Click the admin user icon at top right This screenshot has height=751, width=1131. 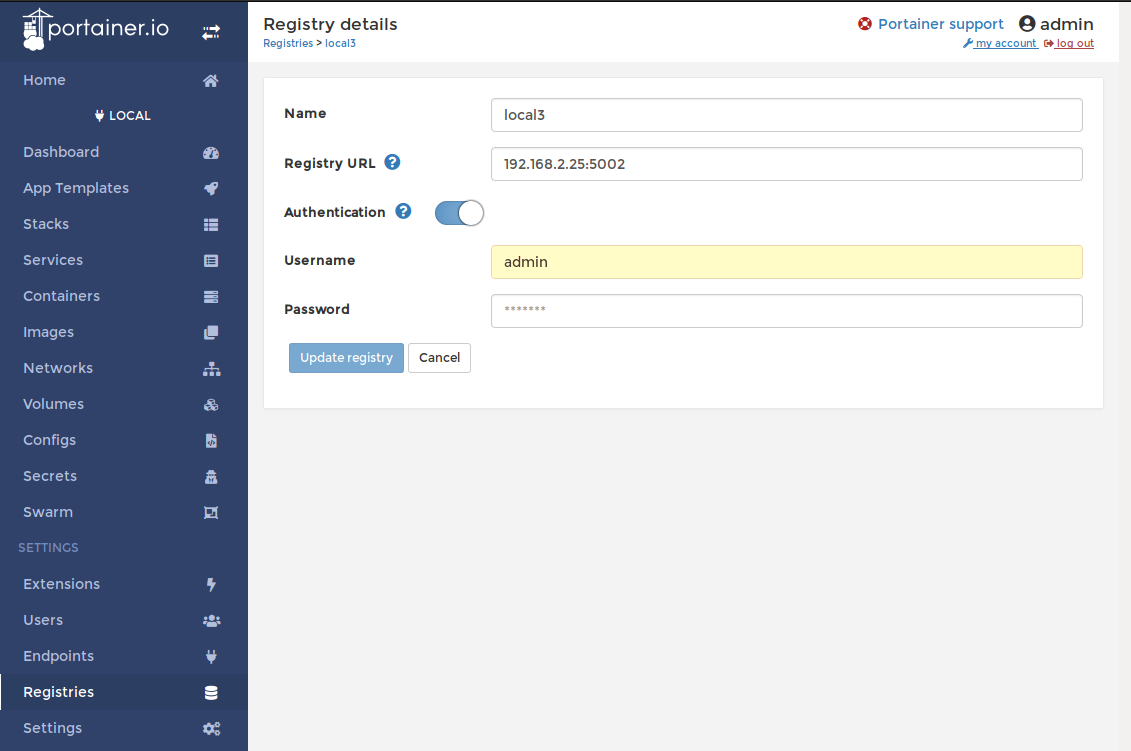[1028, 23]
